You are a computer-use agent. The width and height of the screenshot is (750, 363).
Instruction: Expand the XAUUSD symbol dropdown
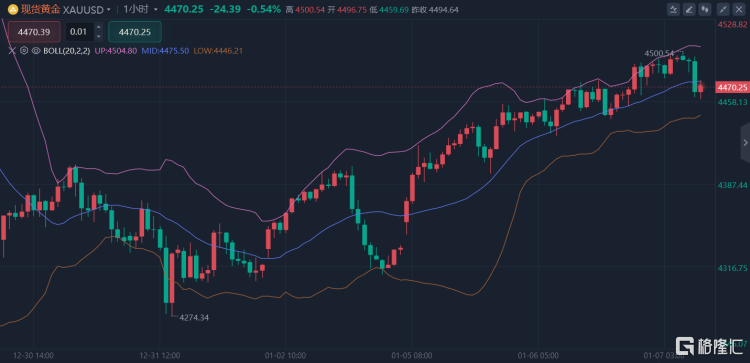click(x=109, y=10)
